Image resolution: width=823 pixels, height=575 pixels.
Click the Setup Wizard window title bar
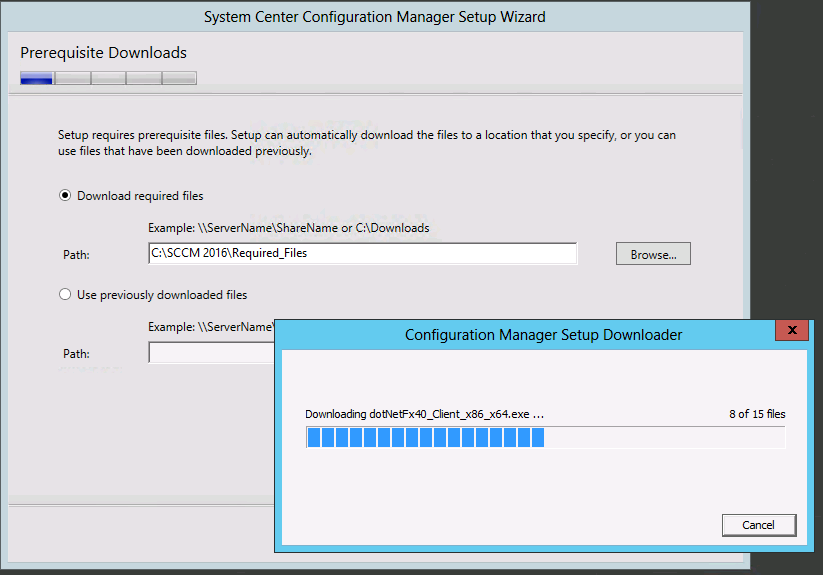(375, 17)
